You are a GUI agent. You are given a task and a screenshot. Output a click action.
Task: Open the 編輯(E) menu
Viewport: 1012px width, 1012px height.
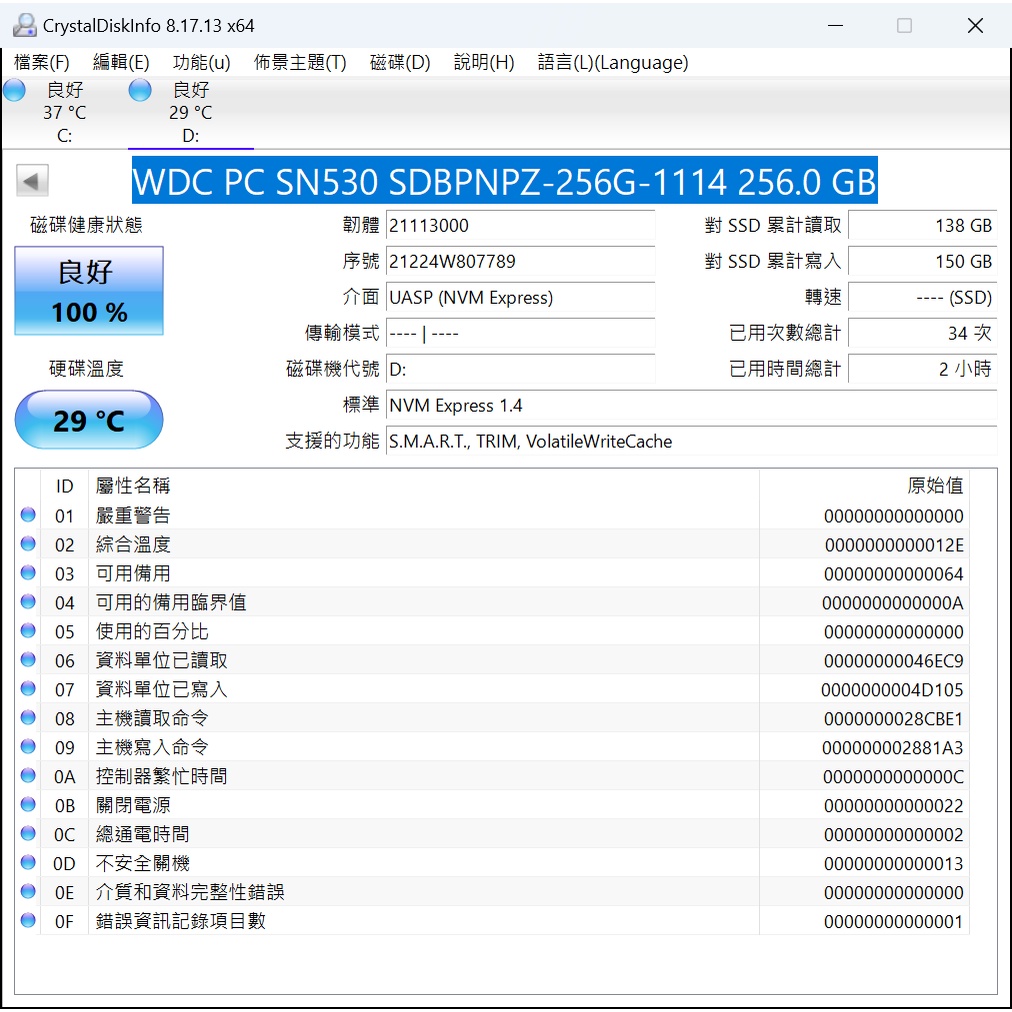tap(121, 62)
